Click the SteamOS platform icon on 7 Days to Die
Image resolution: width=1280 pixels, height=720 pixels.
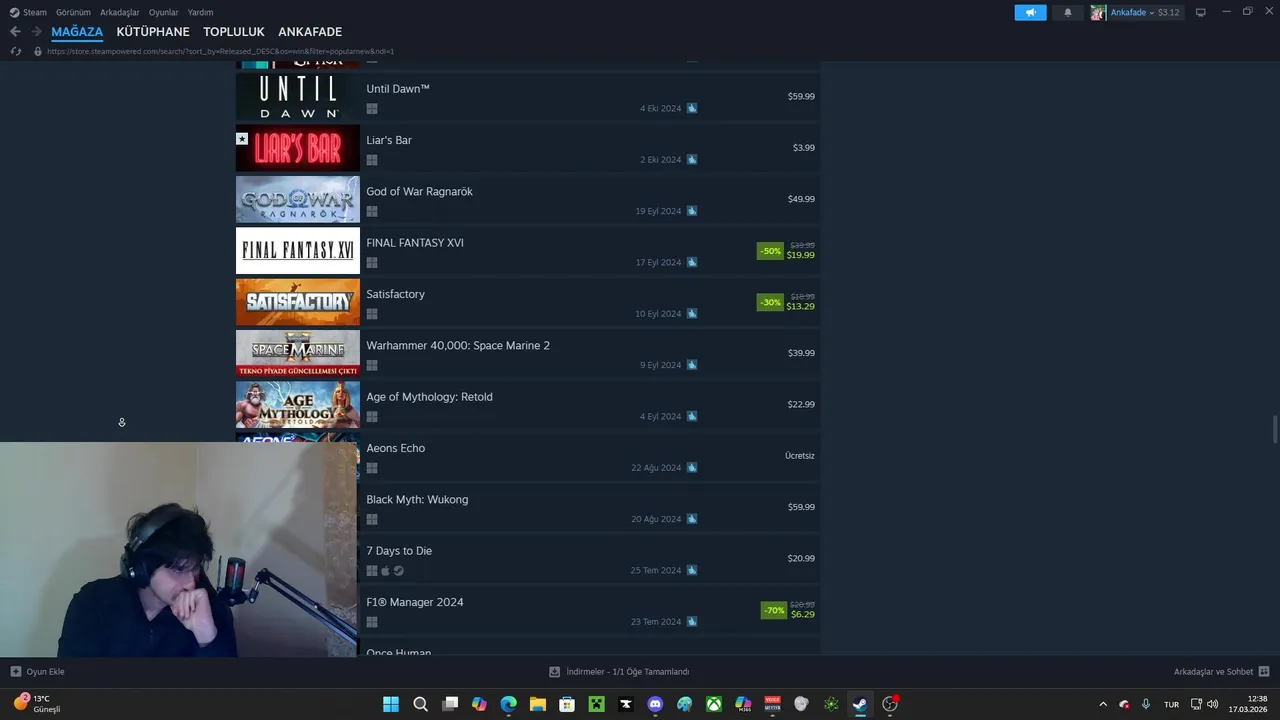[398, 571]
